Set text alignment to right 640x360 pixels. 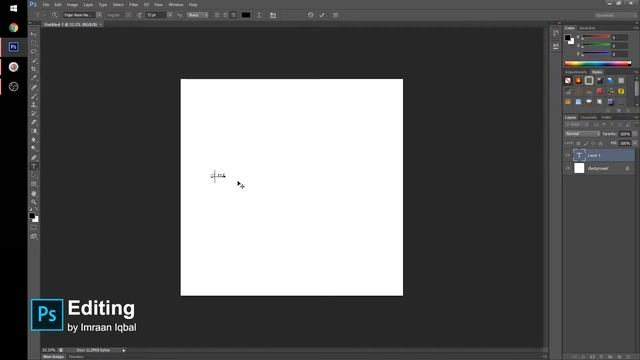tap(233, 15)
